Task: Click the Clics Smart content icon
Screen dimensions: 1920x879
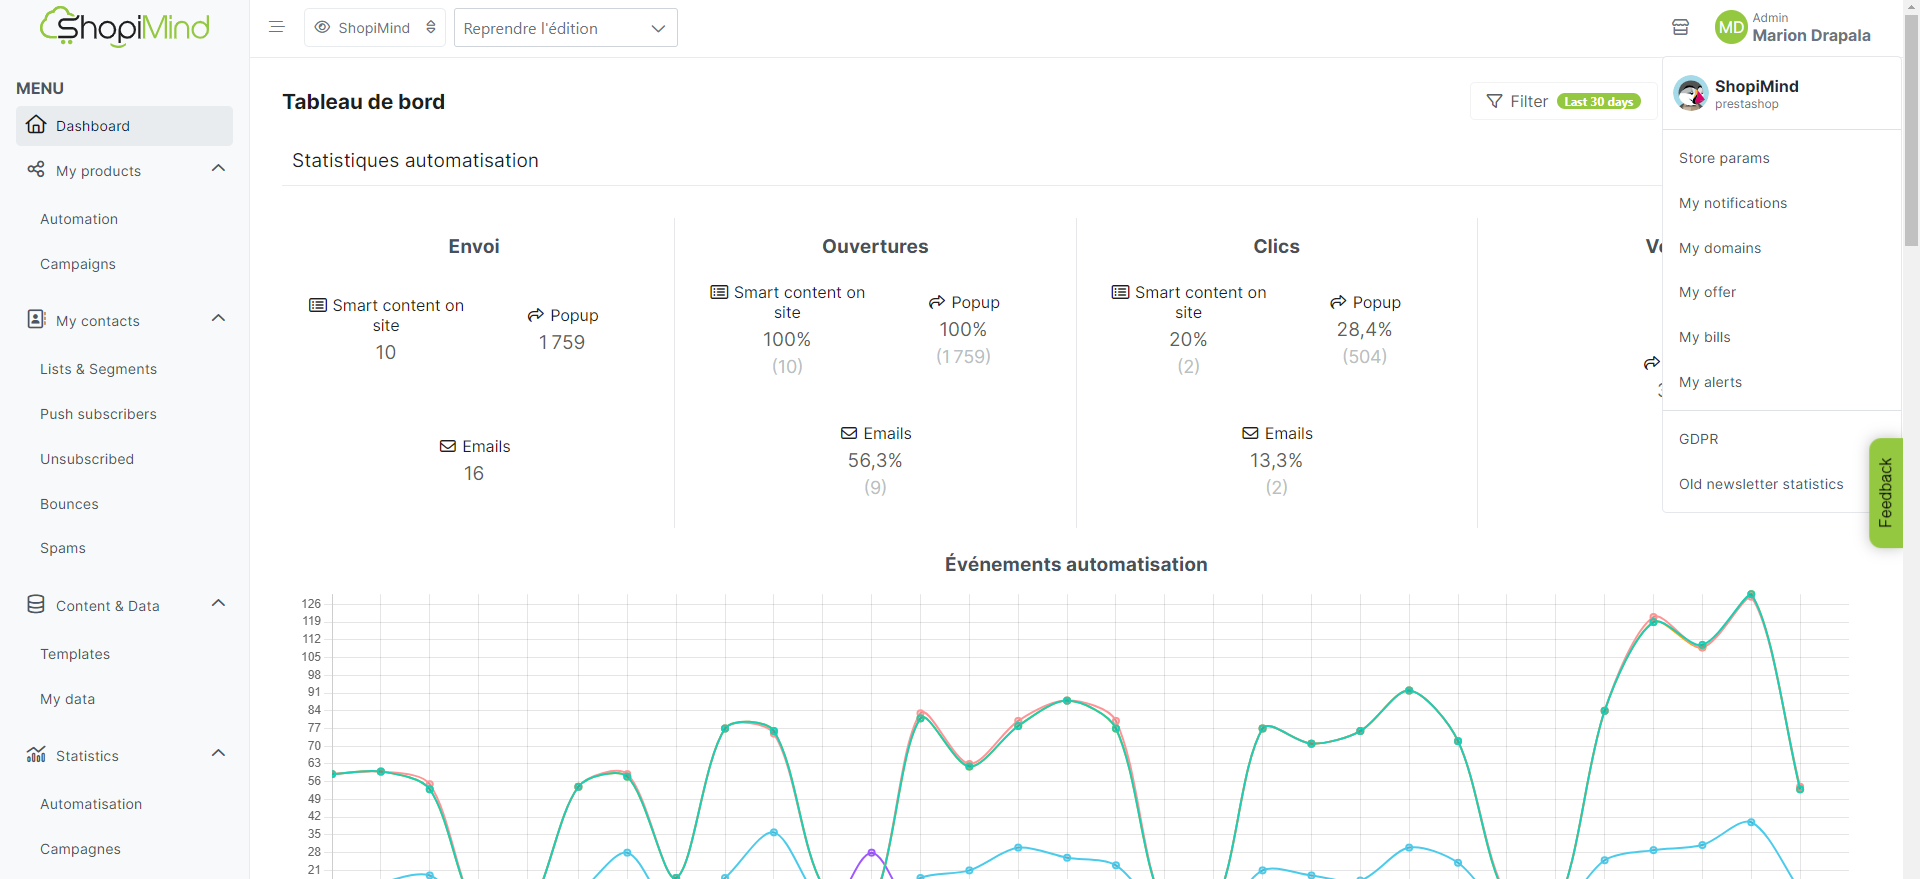Action: point(1120,292)
